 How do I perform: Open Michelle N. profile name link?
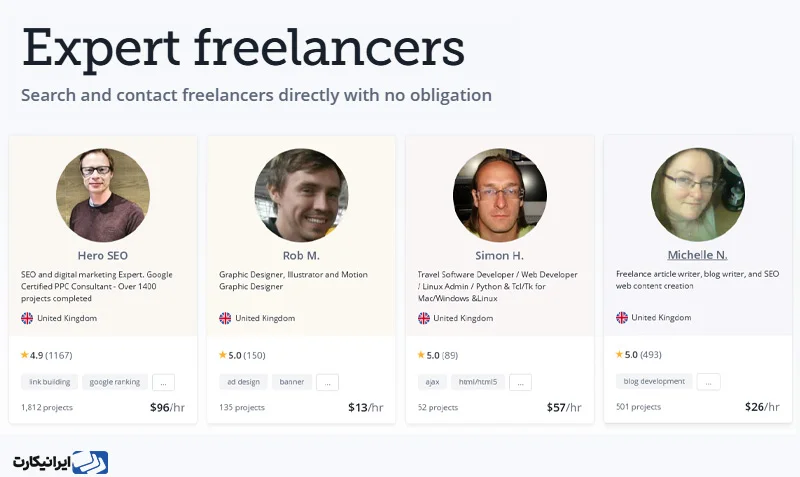tap(697, 255)
